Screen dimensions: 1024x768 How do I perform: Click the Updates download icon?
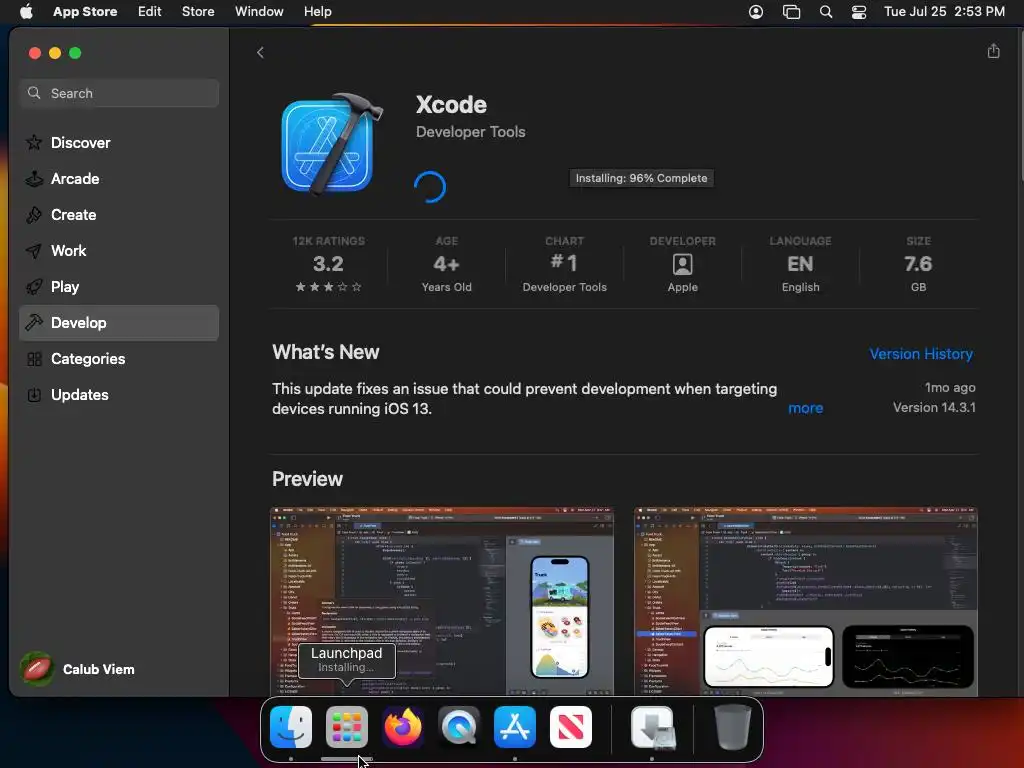tap(34, 394)
